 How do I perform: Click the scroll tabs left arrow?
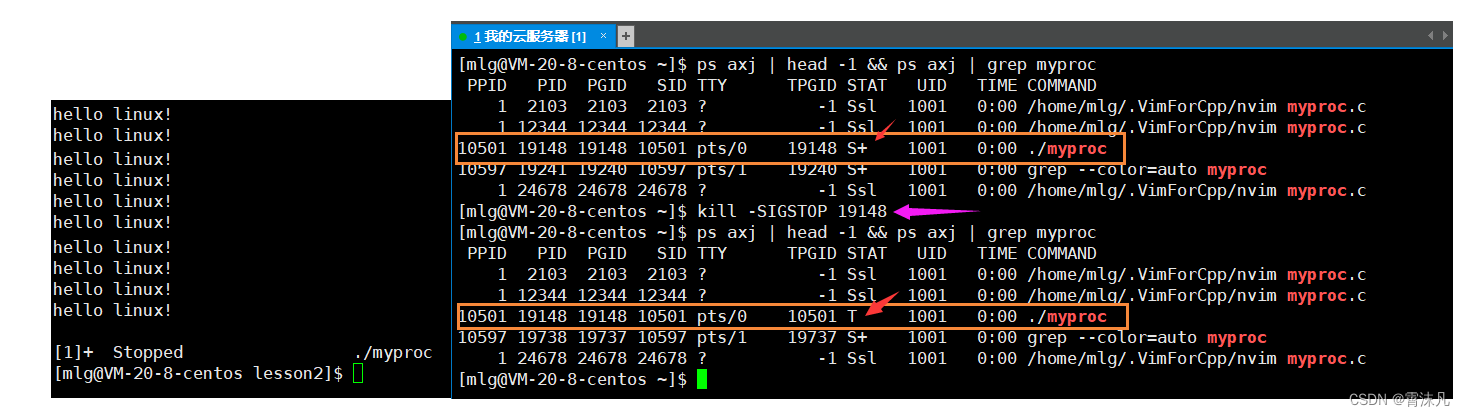(1430, 36)
